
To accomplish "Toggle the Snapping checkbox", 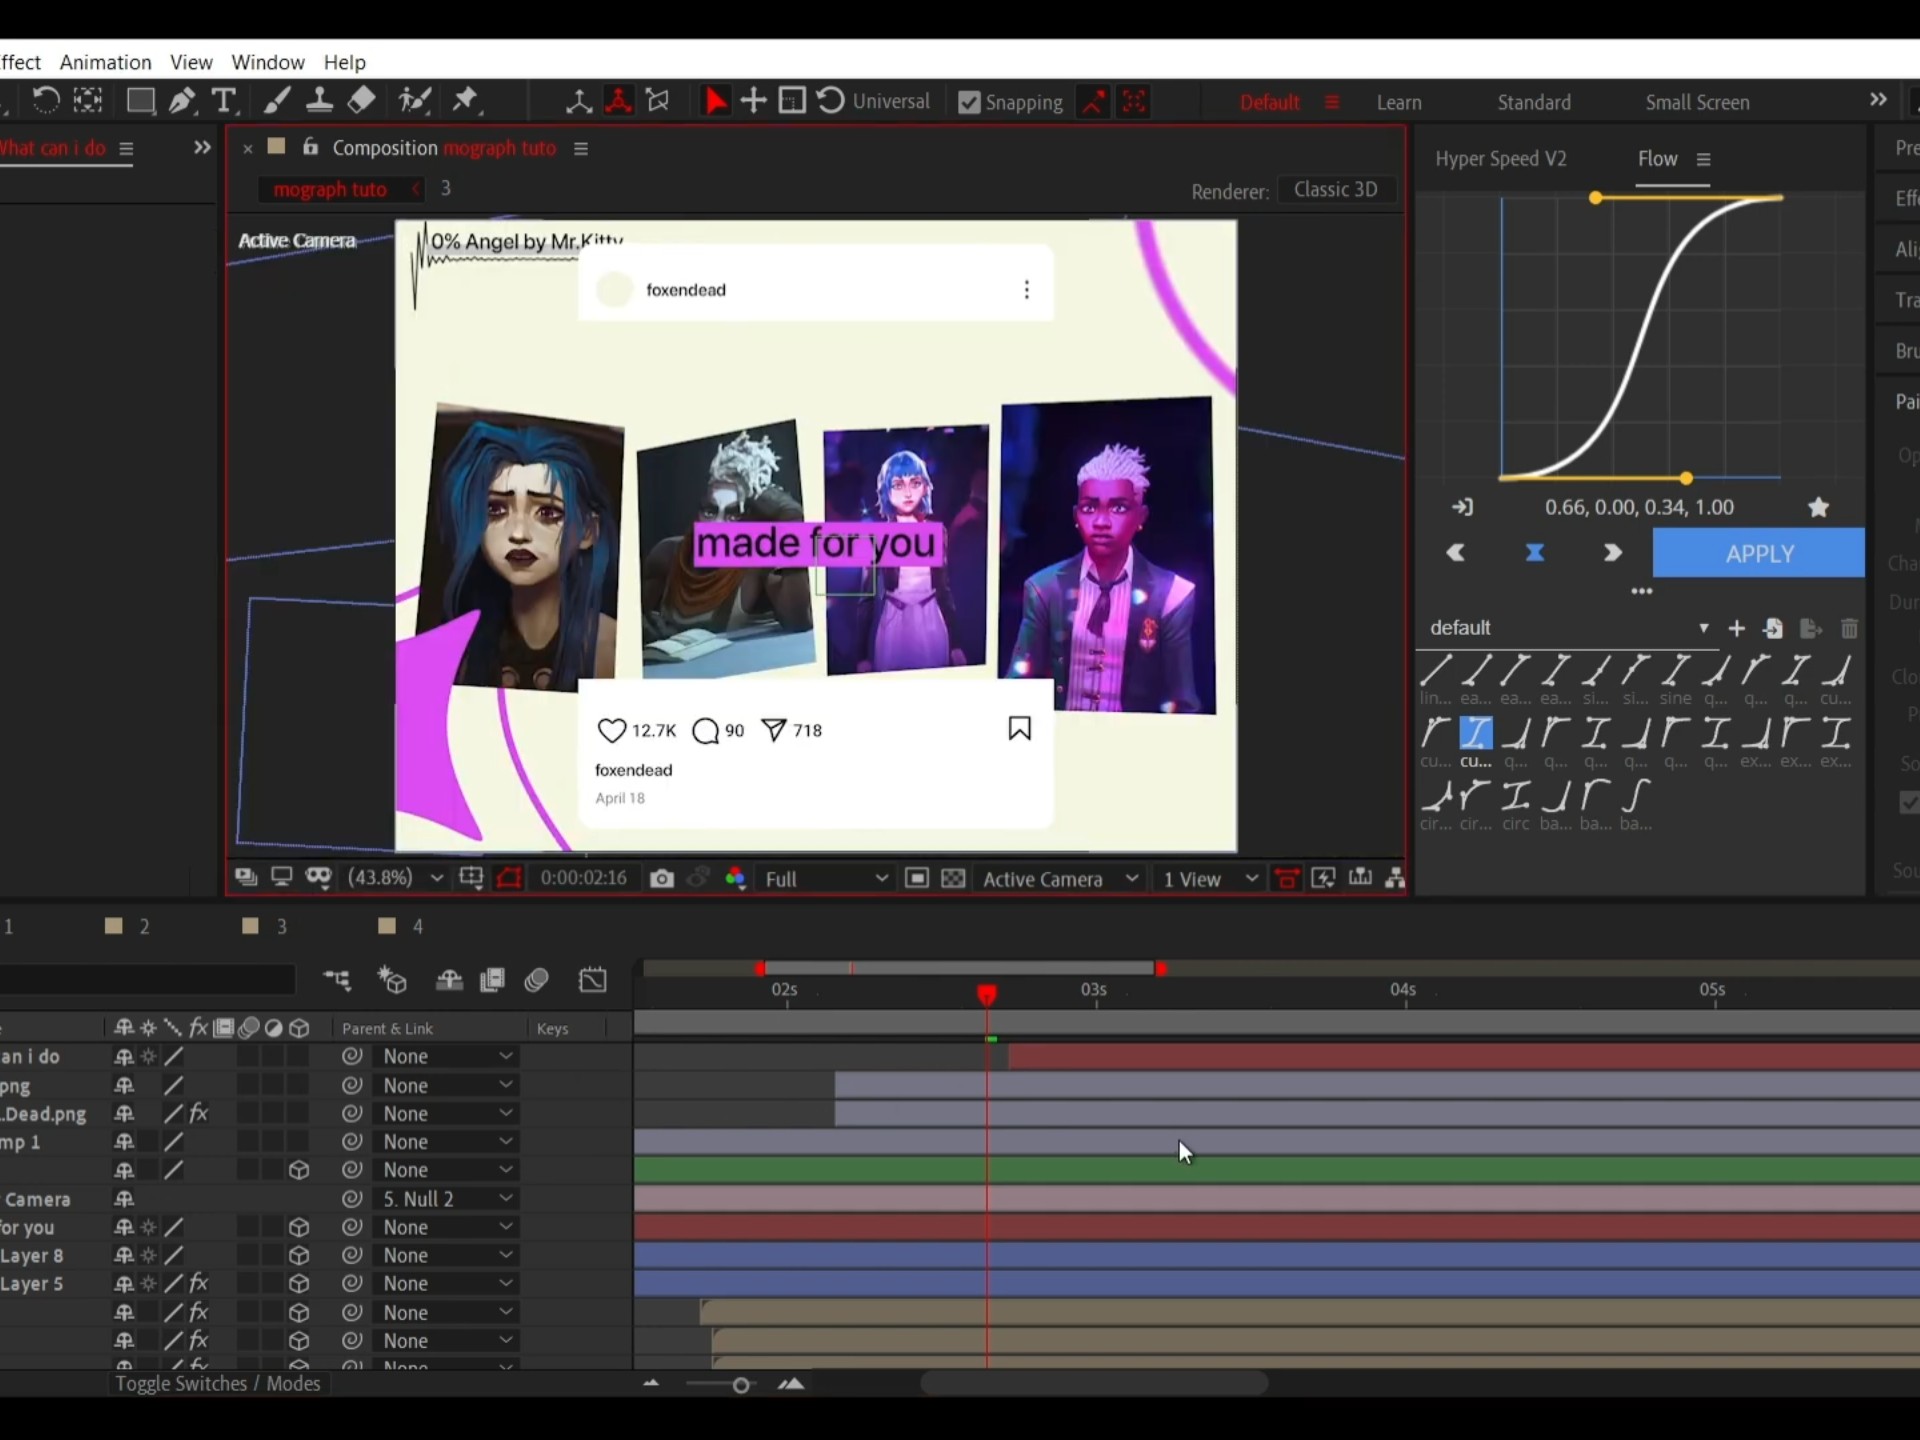I will (x=969, y=102).
